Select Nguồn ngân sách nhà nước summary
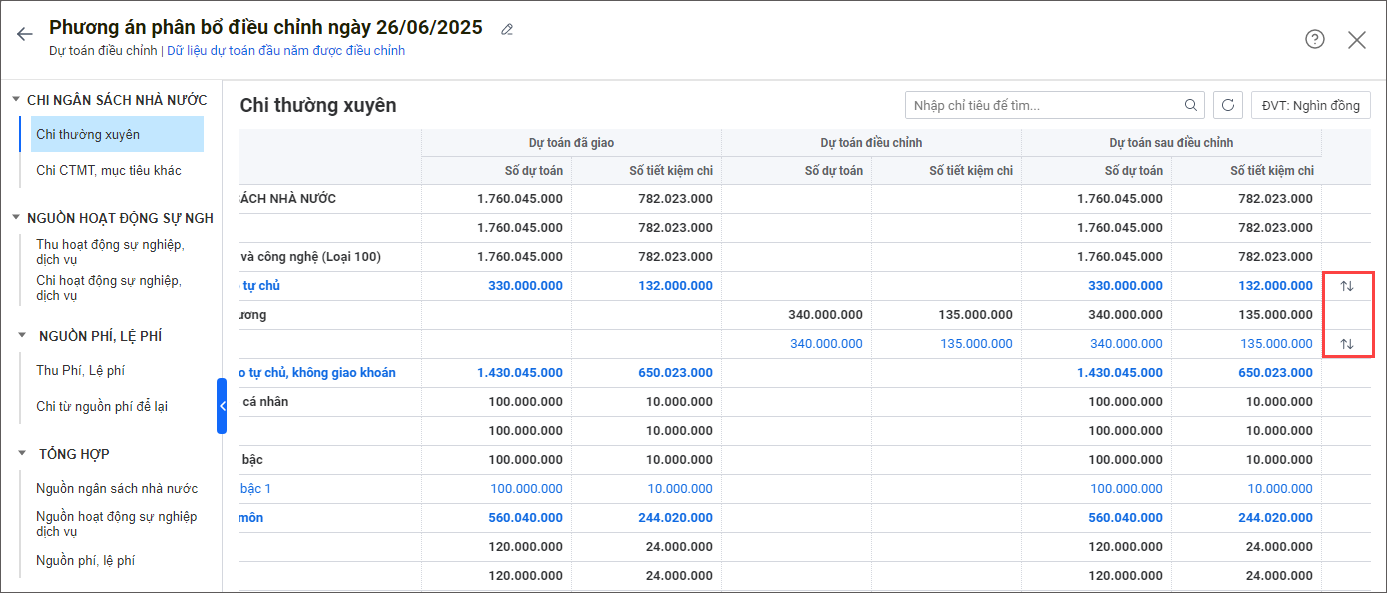Screen dimensions: 1387x593 tap(117, 488)
